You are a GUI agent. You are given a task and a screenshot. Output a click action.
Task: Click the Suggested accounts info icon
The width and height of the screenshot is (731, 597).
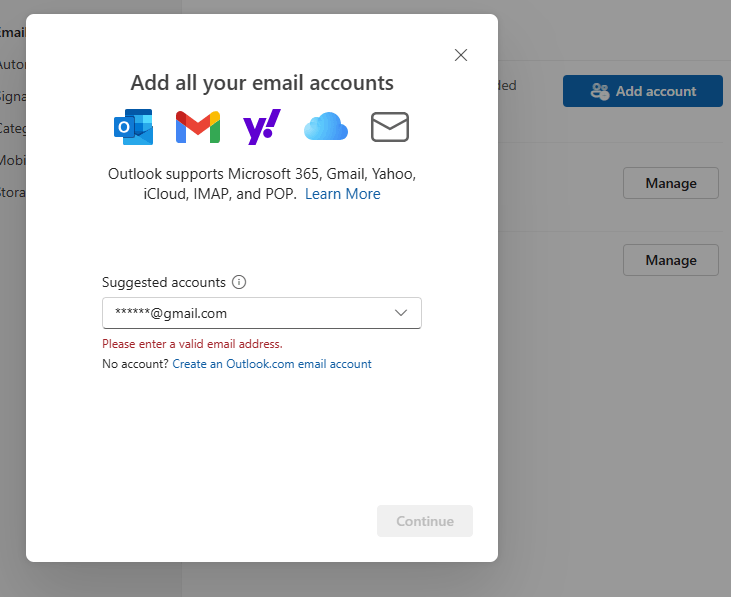coord(239,282)
